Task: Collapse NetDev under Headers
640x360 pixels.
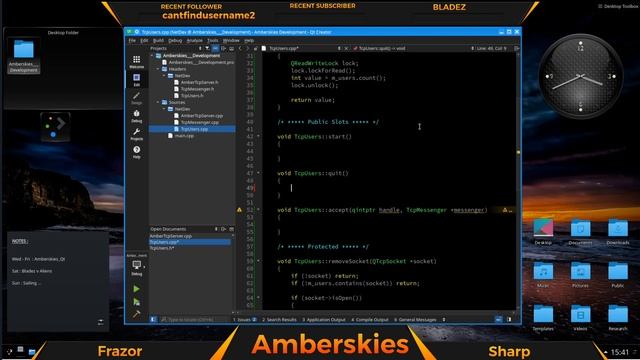Action: point(164,76)
